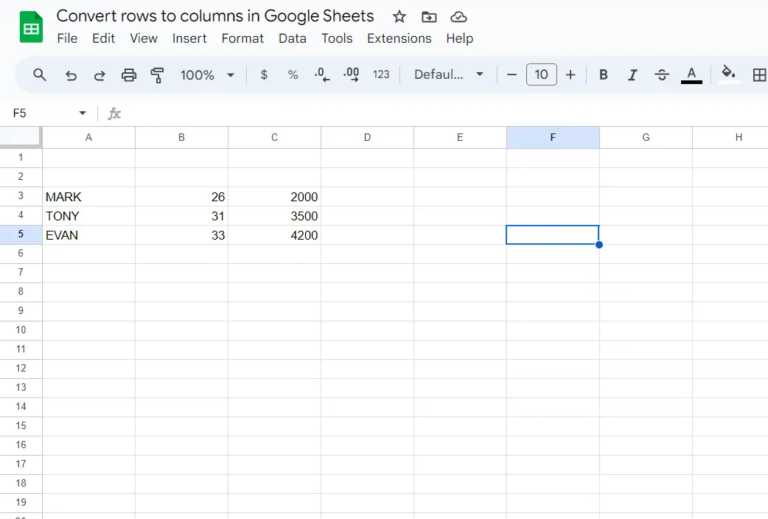The image size is (768, 519).
Task: Select all cells corner button
Action: coord(21,137)
